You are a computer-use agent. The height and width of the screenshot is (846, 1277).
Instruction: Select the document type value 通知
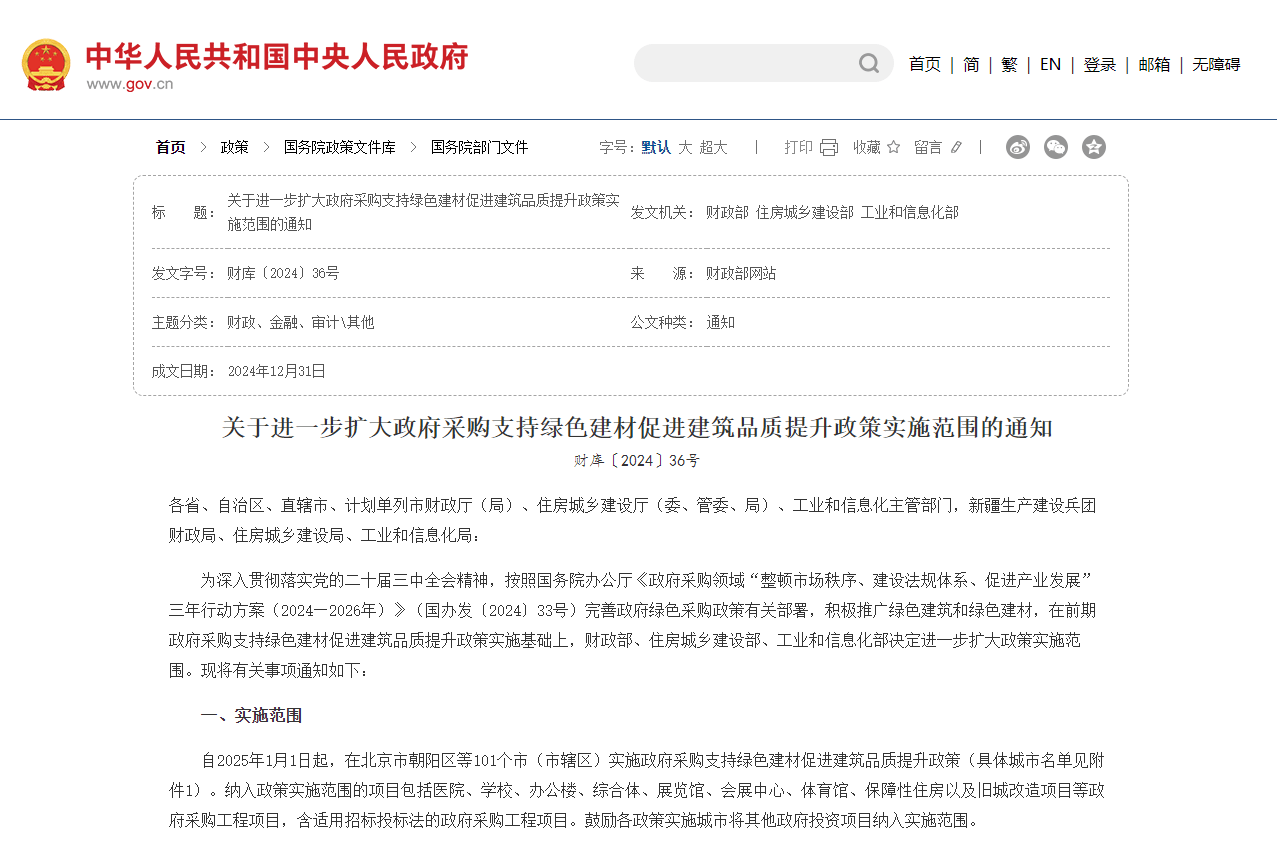pyautogui.click(x=721, y=322)
